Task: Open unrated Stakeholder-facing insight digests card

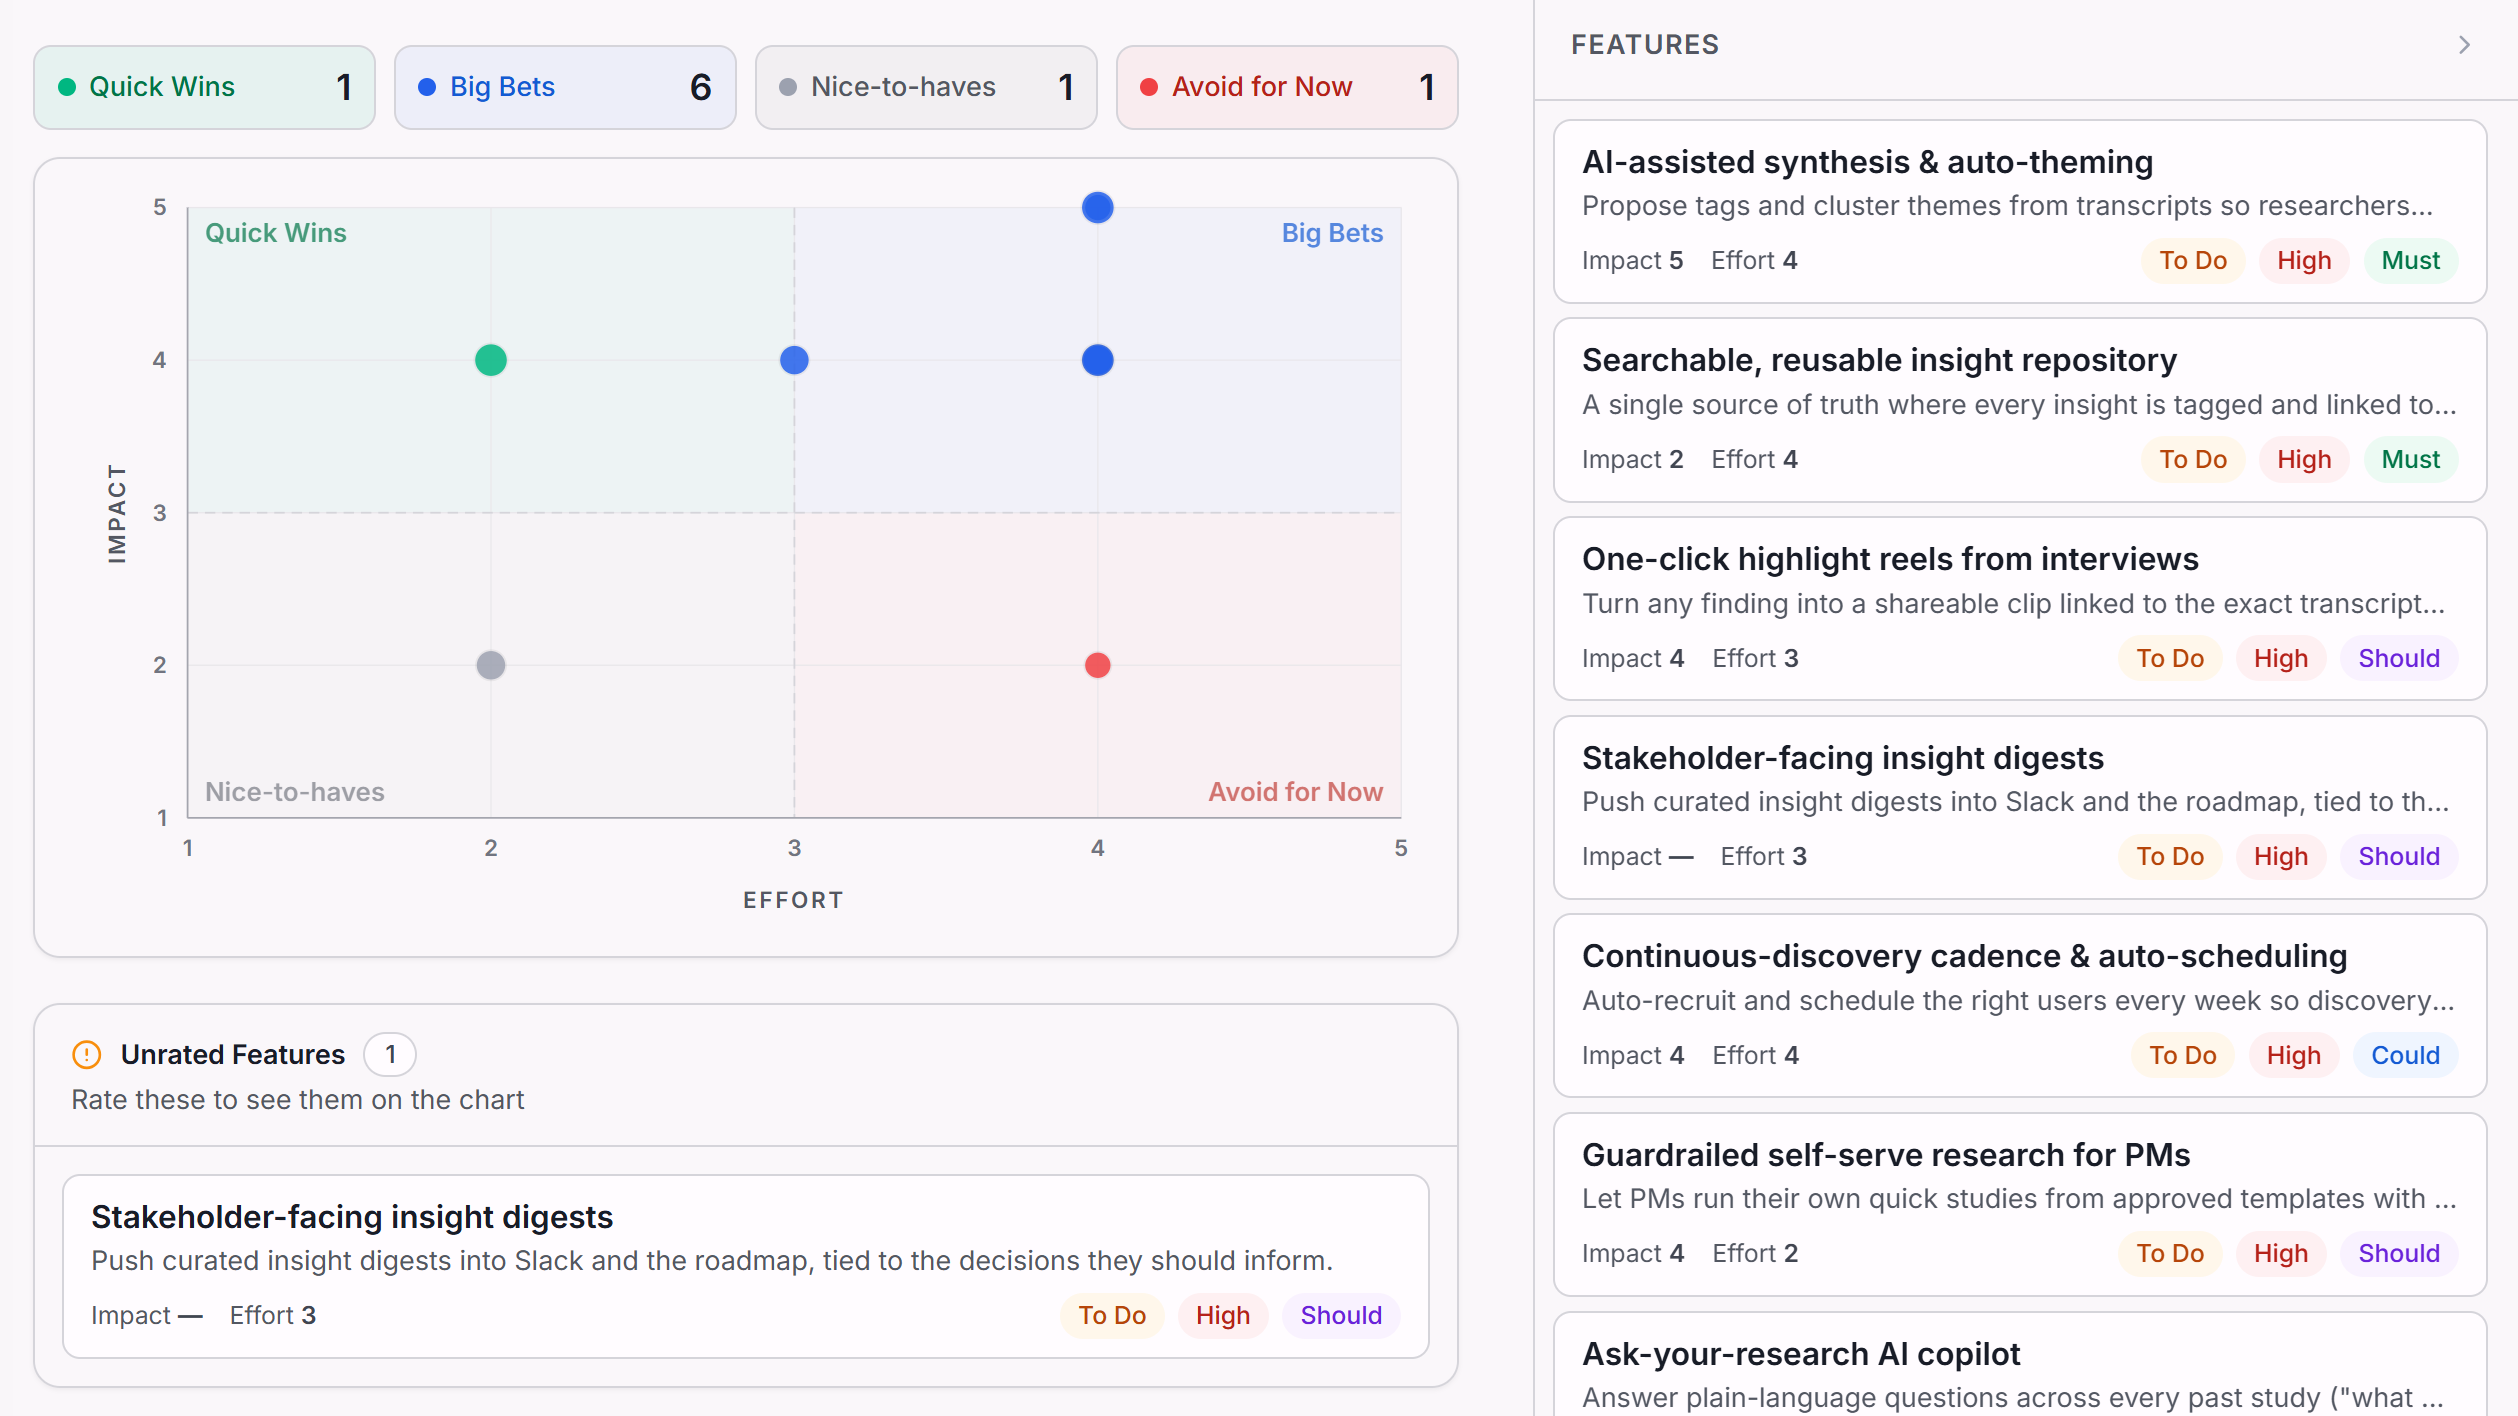Action: tap(746, 1267)
